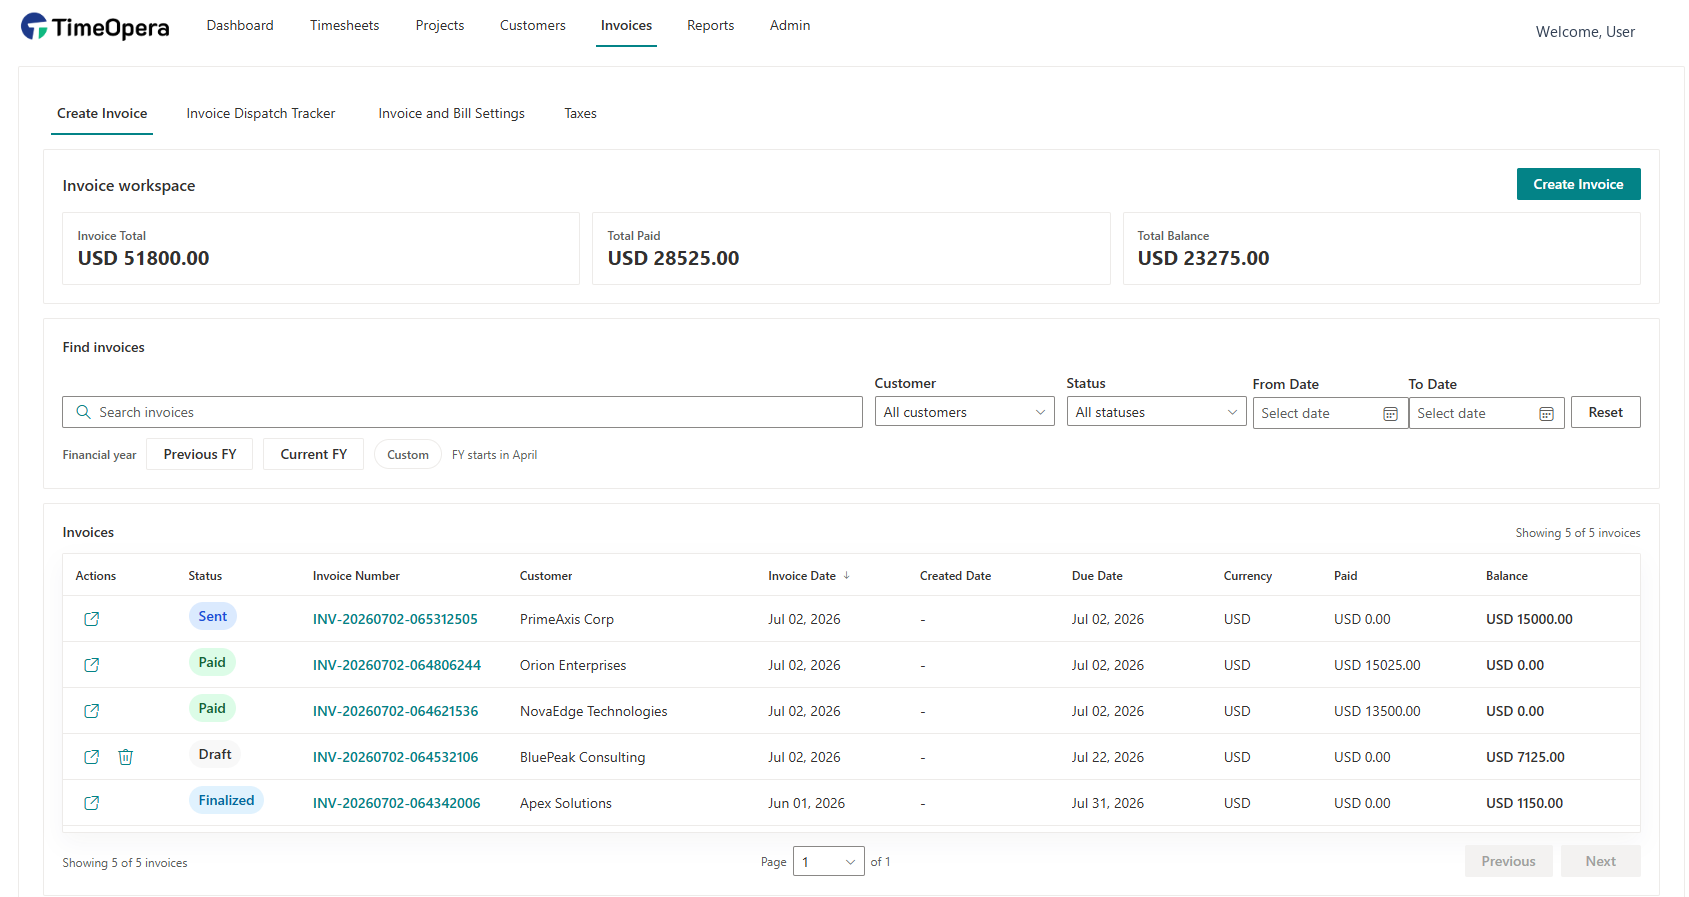Click paid amount USD 13500.00 cell
1689x897 pixels.
[1377, 711]
